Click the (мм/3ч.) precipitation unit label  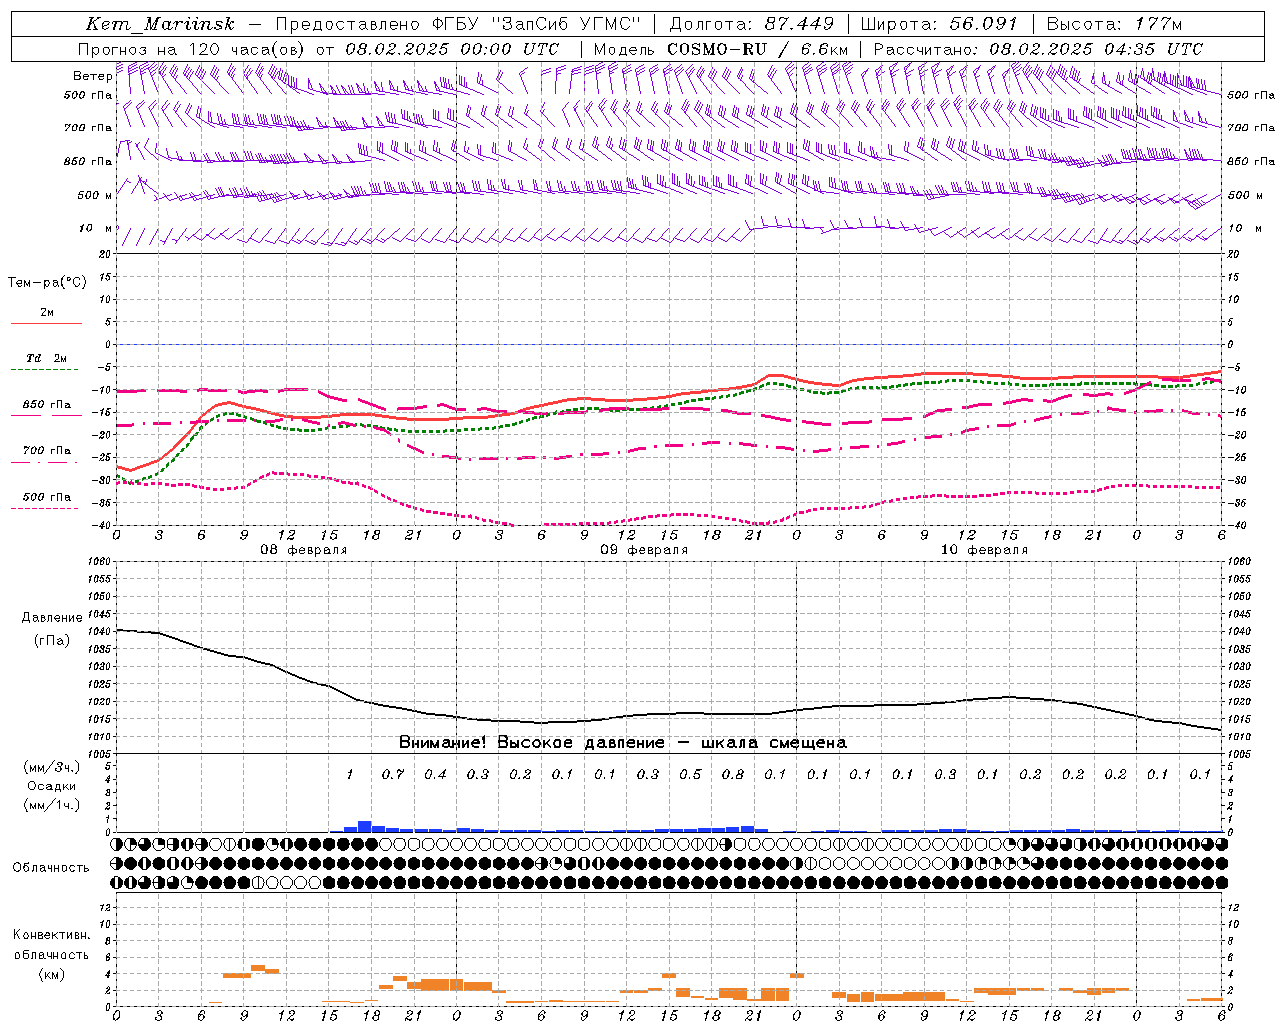51,767
